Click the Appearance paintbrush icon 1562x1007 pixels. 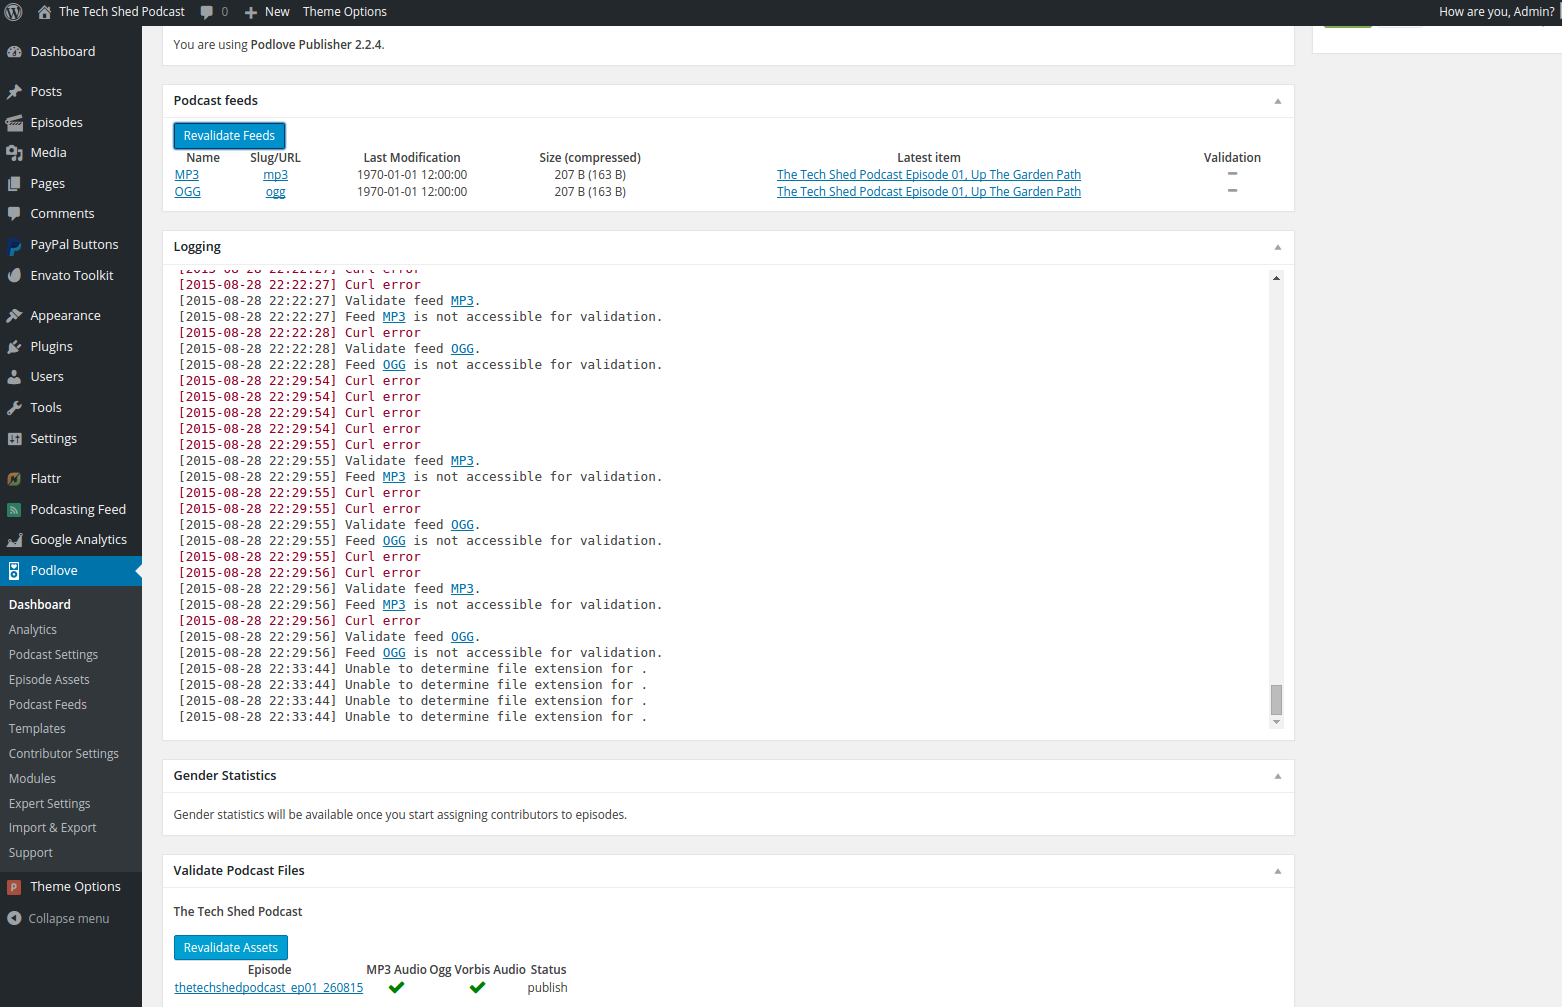point(14,316)
